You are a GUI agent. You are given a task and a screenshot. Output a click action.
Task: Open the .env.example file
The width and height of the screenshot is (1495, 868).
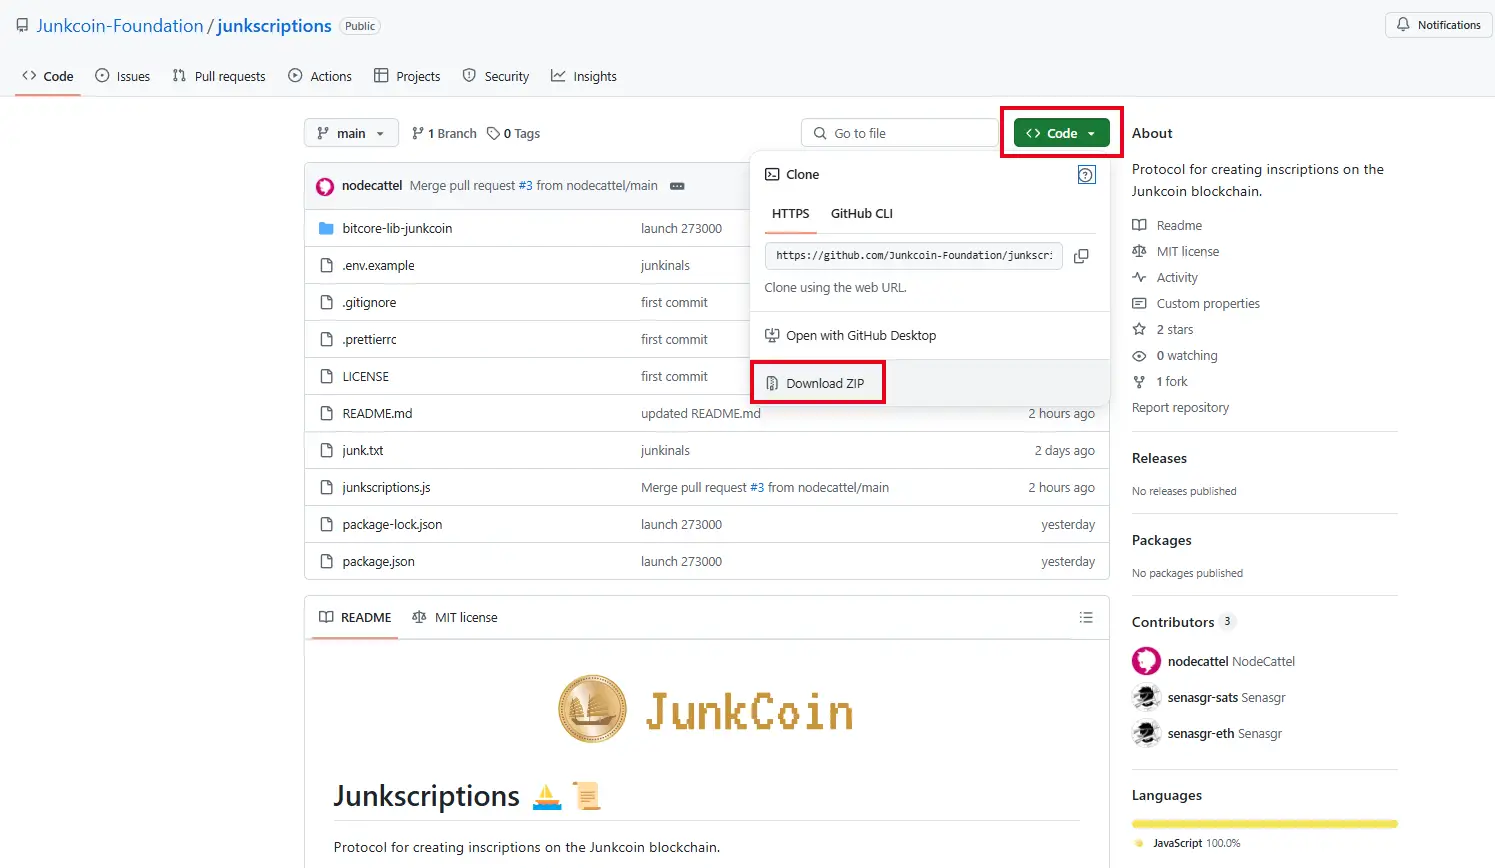tap(378, 265)
